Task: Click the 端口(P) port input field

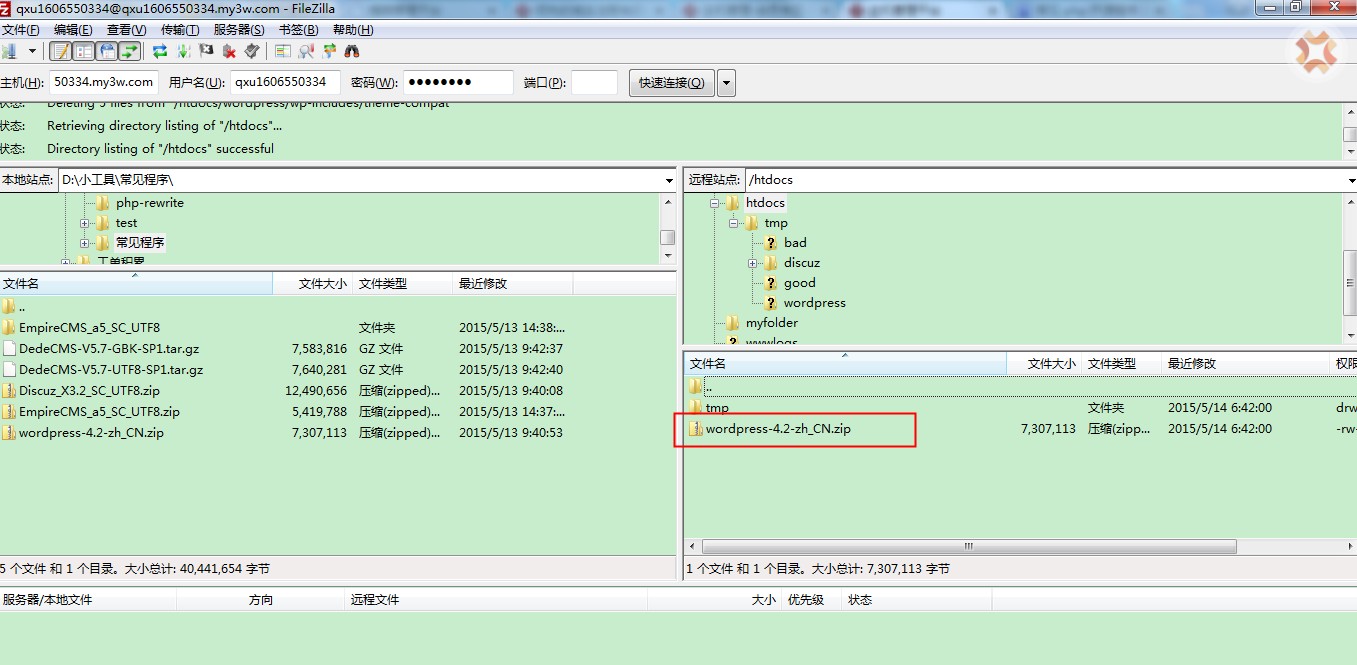Action: click(x=594, y=83)
